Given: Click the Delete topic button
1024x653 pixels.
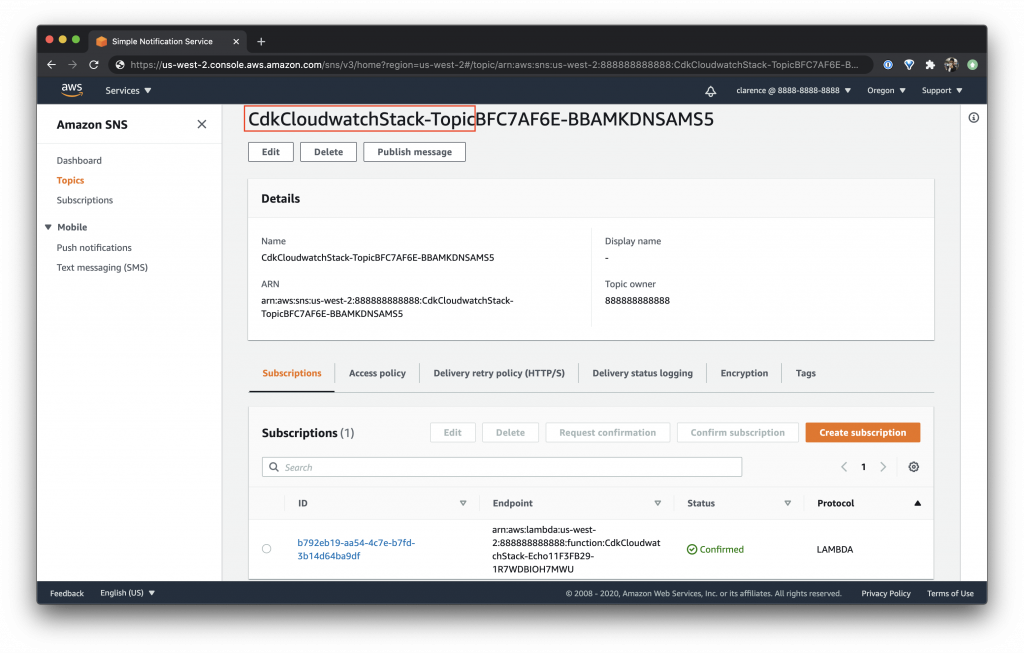Looking at the screenshot, I should point(328,152).
